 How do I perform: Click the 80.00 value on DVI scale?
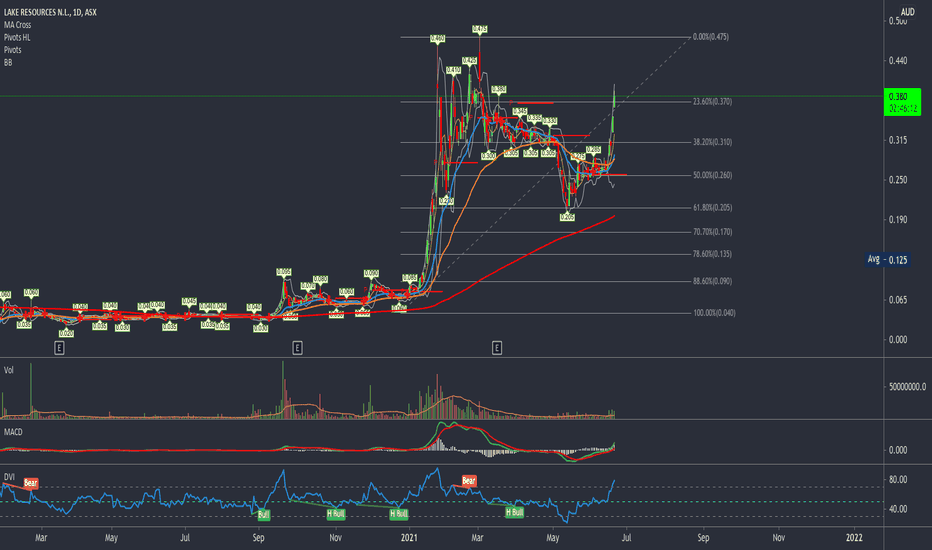point(898,479)
